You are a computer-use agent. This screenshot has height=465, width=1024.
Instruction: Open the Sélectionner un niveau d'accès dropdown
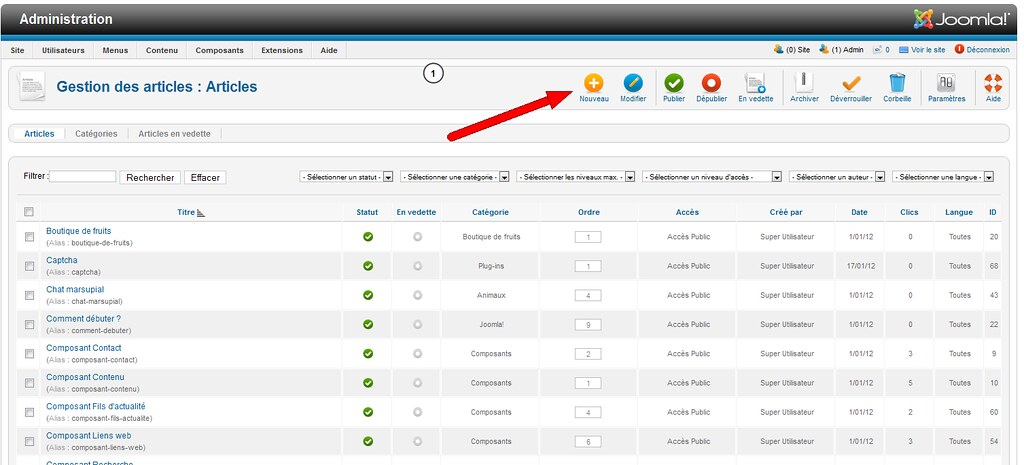pyautogui.click(x=712, y=177)
